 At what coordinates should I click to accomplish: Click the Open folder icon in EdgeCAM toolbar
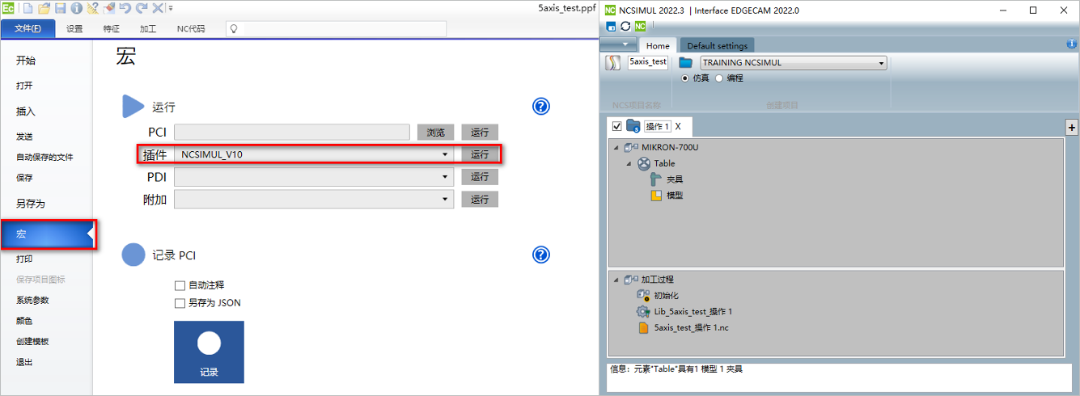[44, 8]
